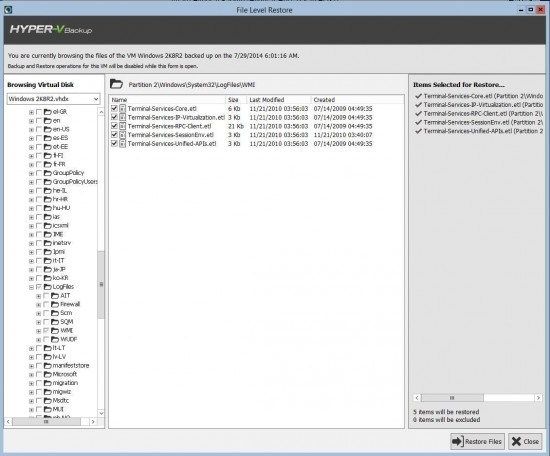Viewport: 550px width, 456px height.
Task: Click the SQM folder icon
Action: tap(55, 322)
